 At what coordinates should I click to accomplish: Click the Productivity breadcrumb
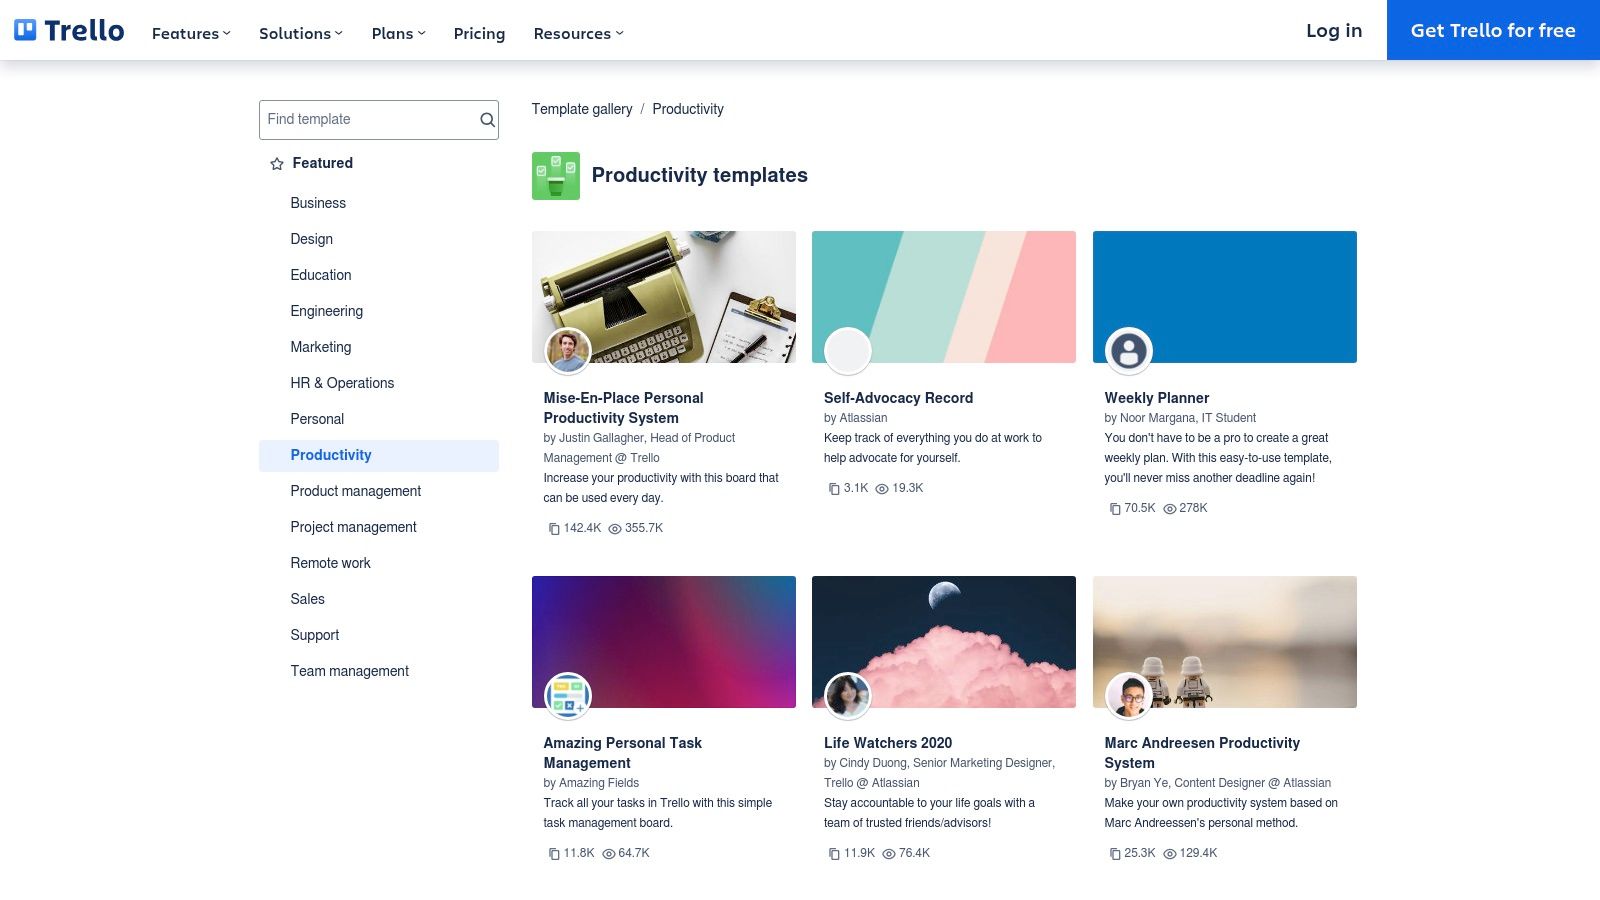[x=688, y=109]
